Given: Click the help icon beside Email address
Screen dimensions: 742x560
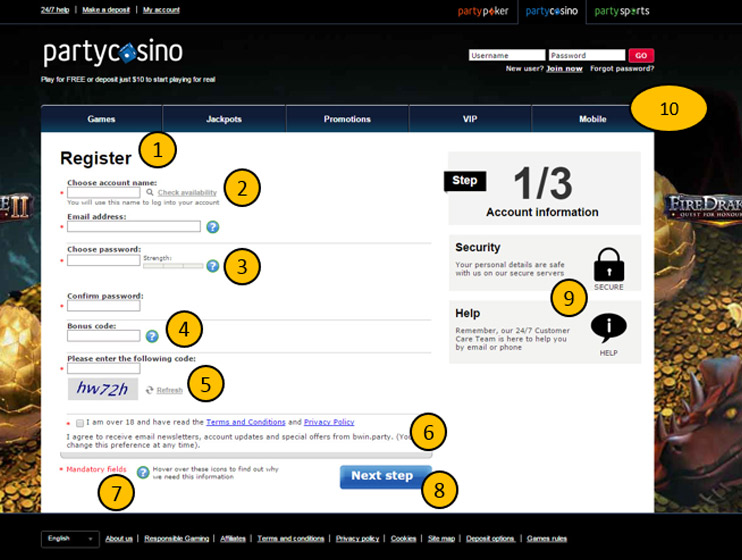Looking at the screenshot, I should 212,227.
